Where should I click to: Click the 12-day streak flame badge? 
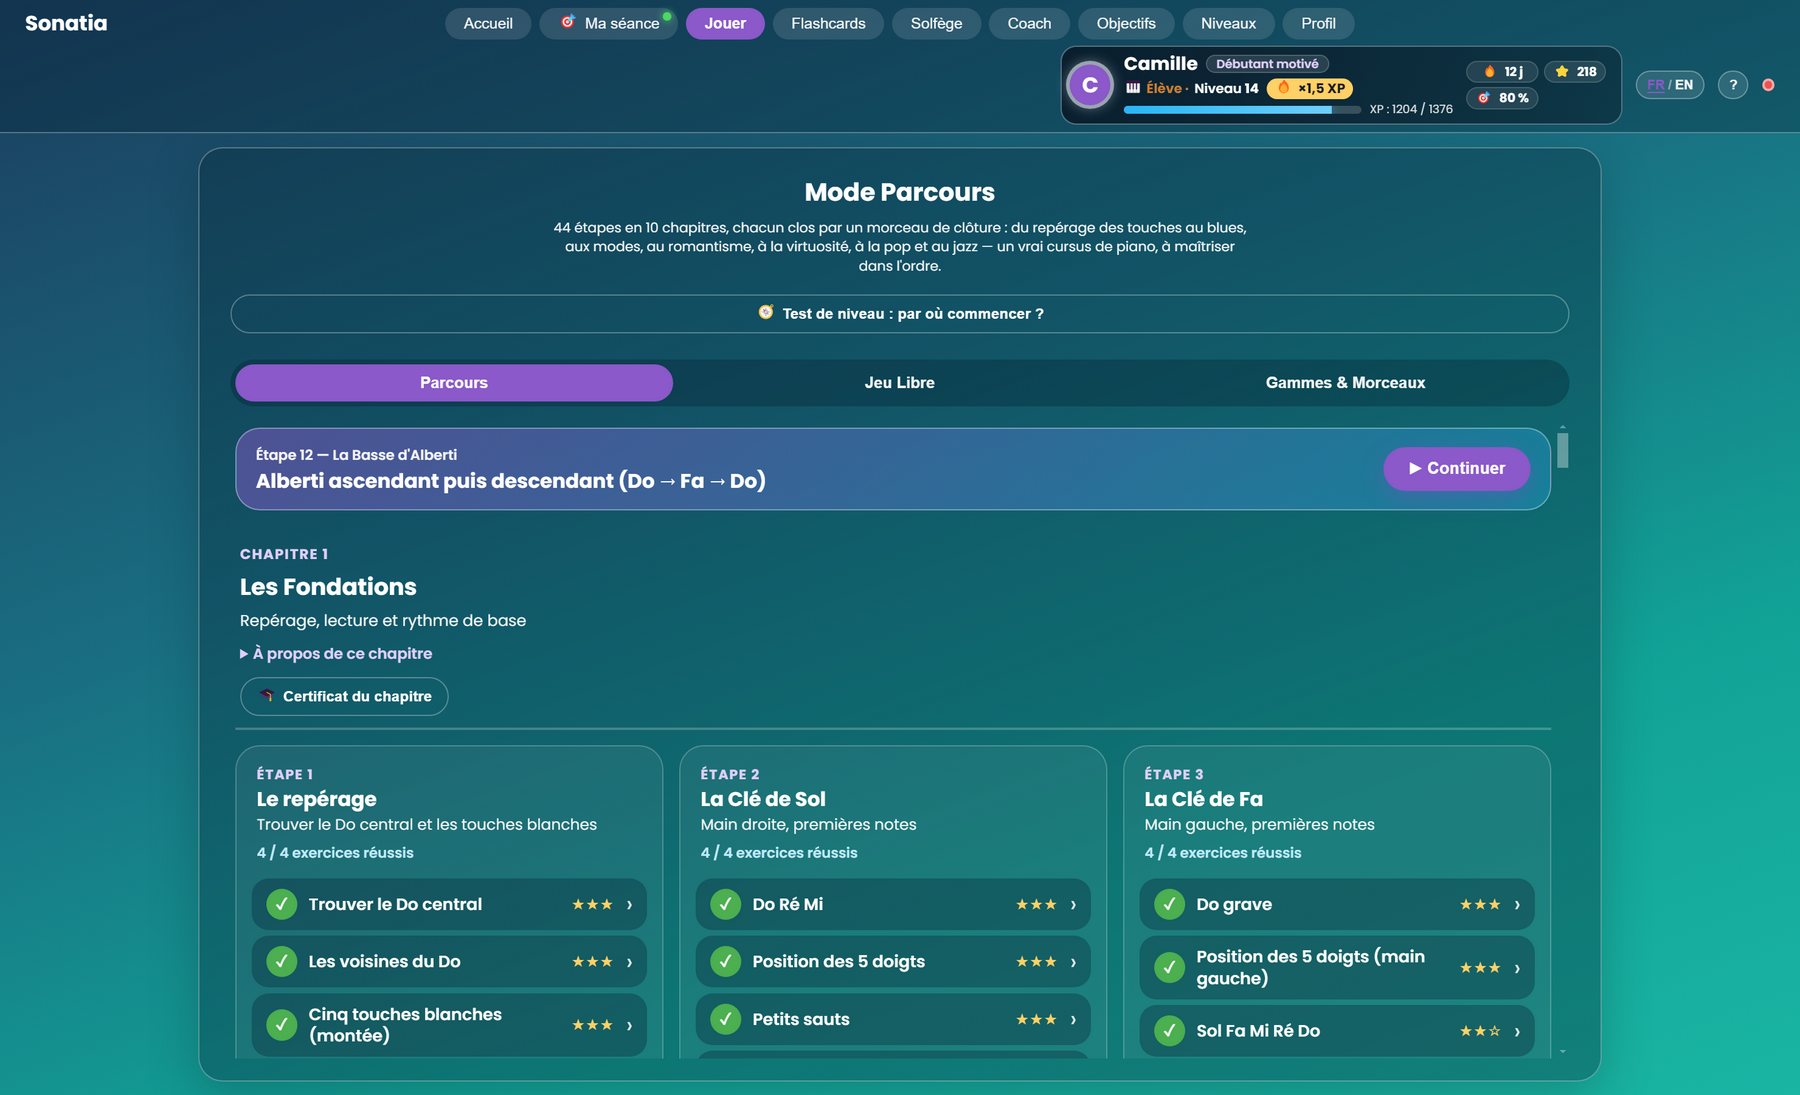click(x=1502, y=71)
